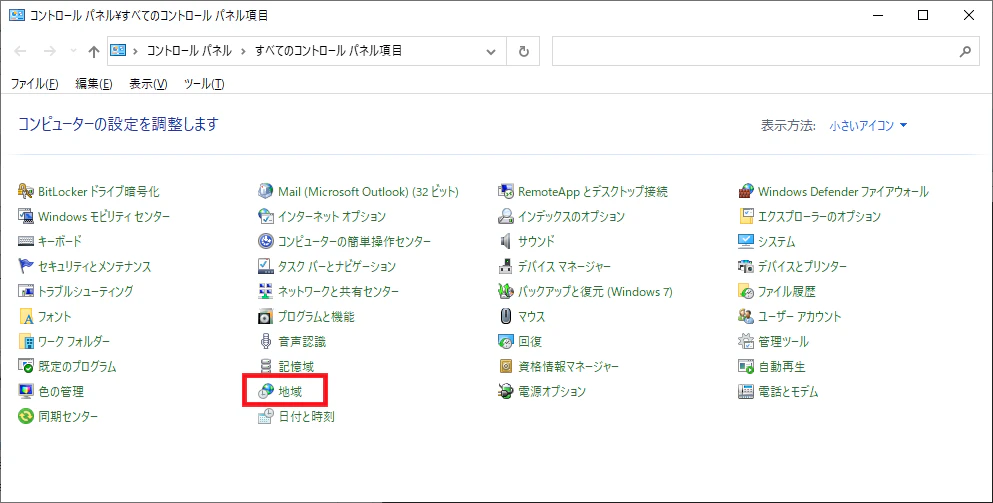The height and width of the screenshot is (503, 993).
Task: Open the ネットワークと共有センター icon
Action: pos(266,291)
